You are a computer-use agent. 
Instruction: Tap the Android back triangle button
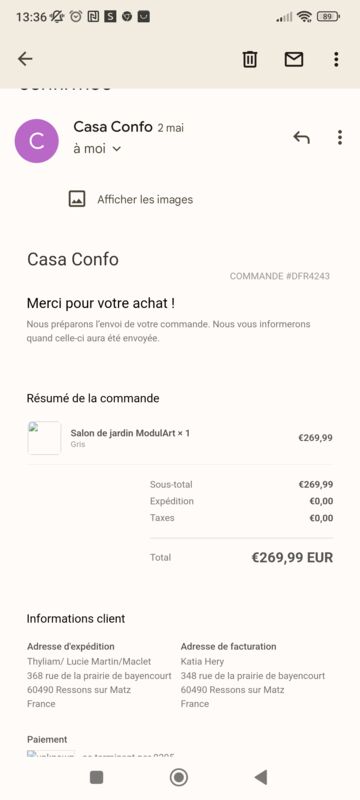[x=261, y=777]
